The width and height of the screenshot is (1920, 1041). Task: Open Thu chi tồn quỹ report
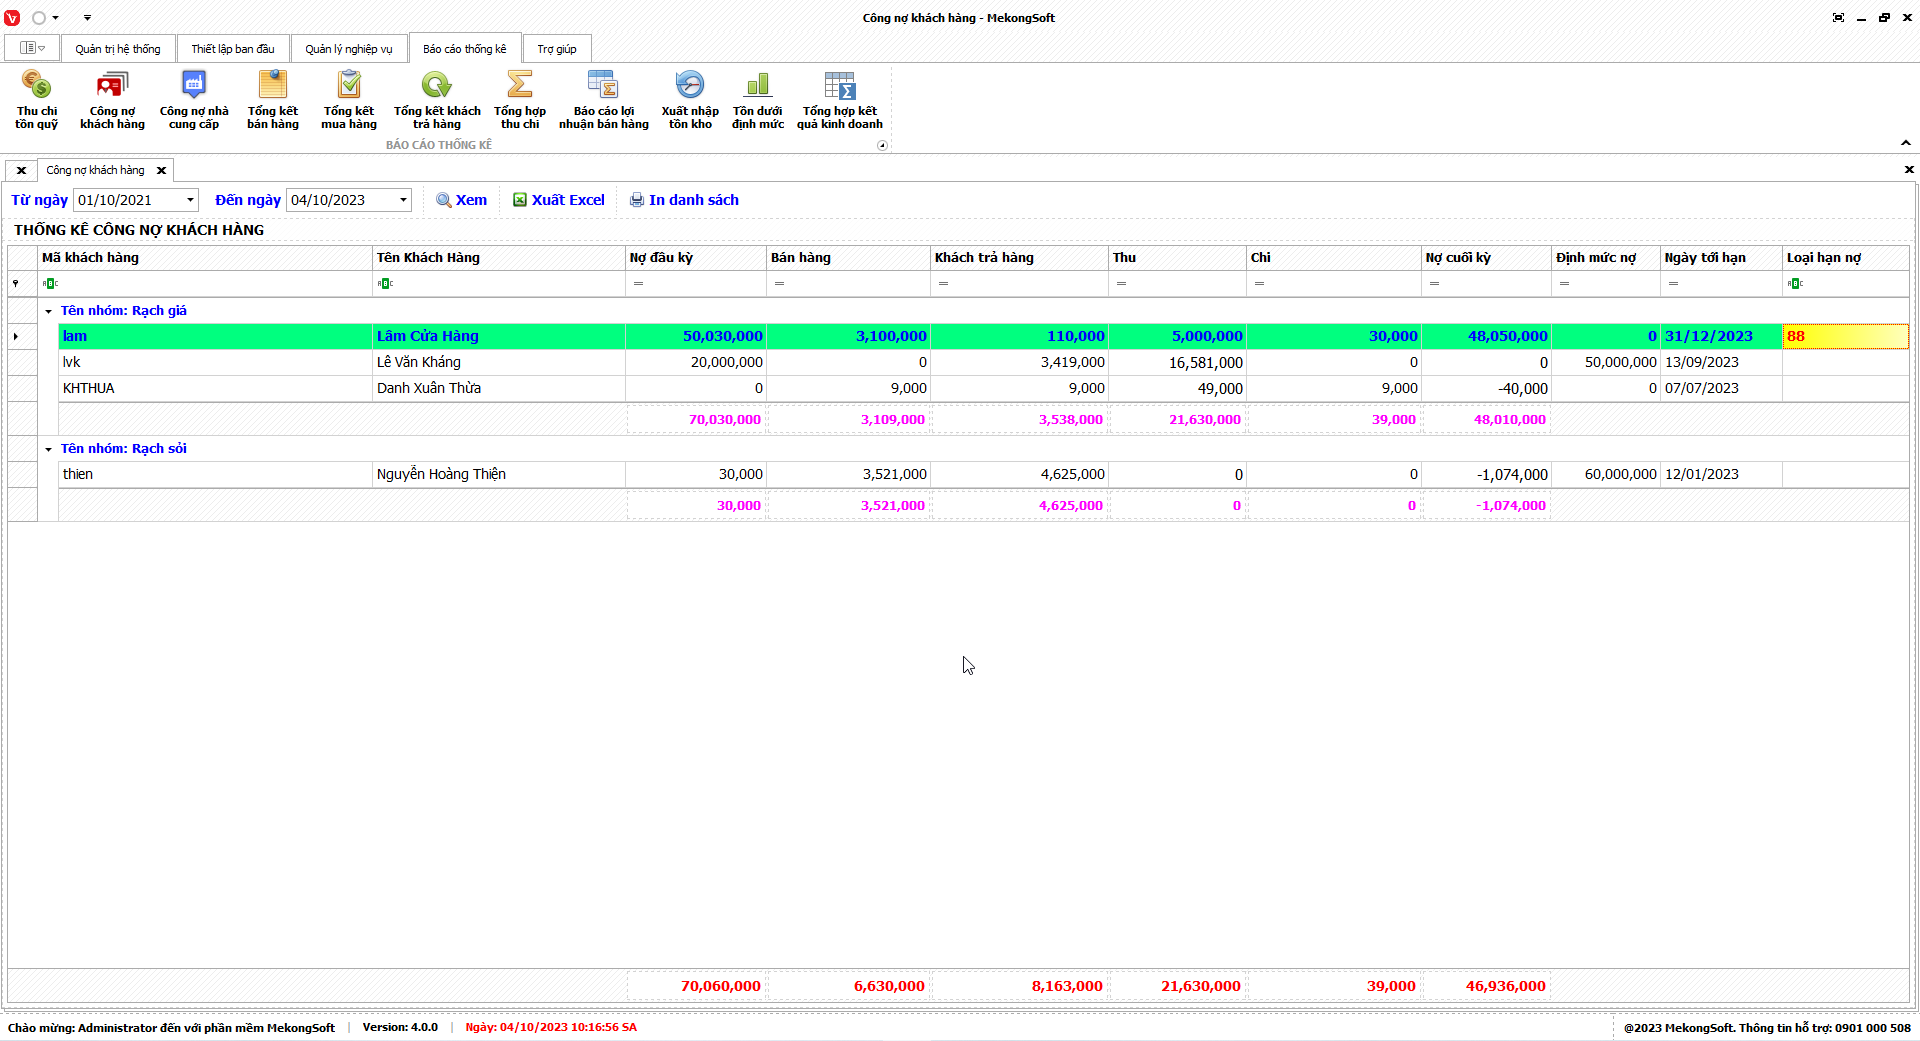tap(36, 100)
